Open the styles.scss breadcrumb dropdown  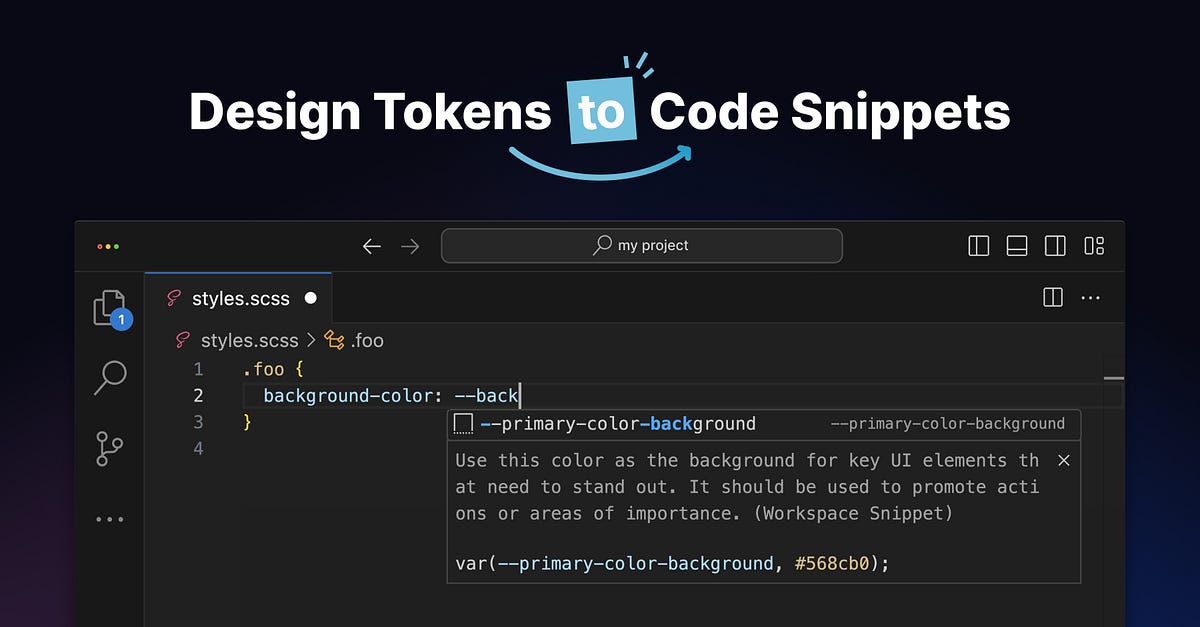(x=248, y=340)
